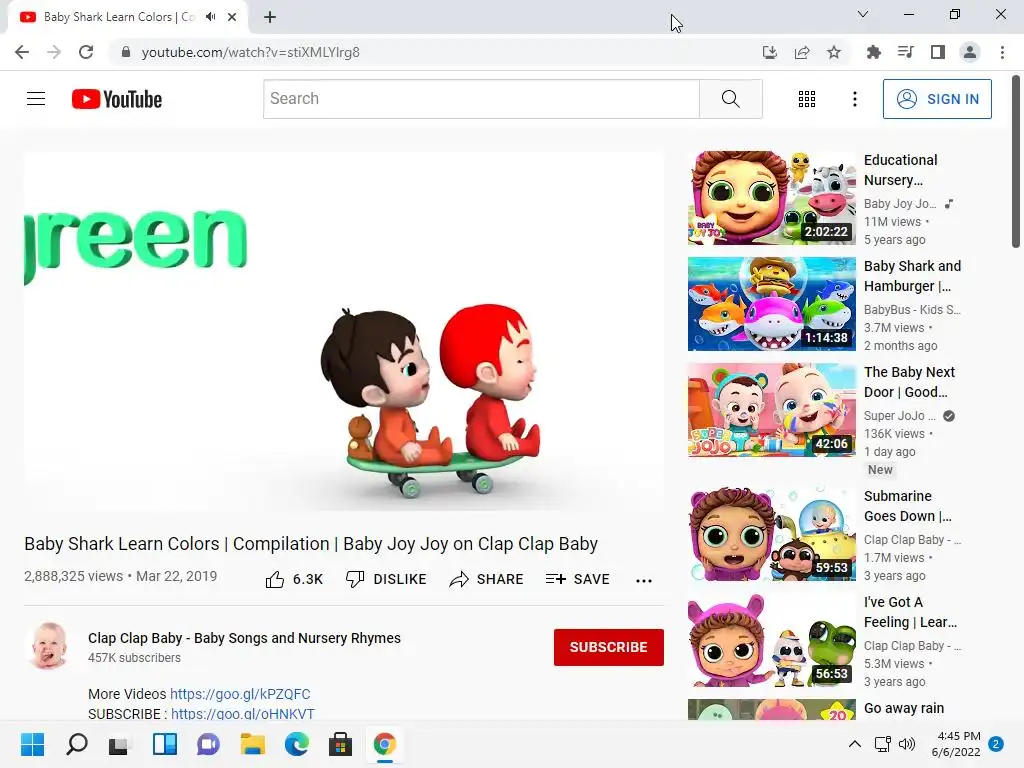The width and height of the screenshot is (1024, 768).
Task: Share this page from address bar
Action: (802, 52)
